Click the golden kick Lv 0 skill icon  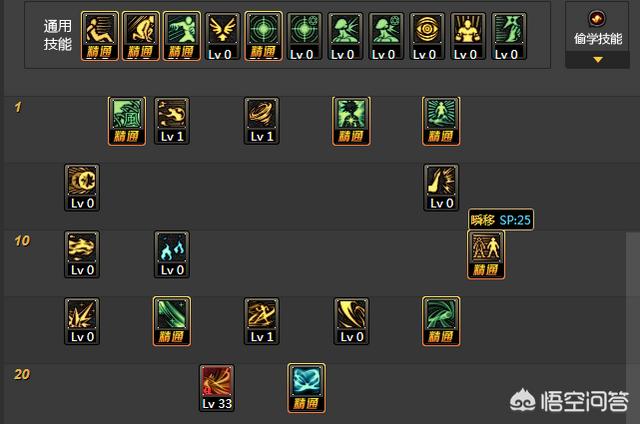441,188
